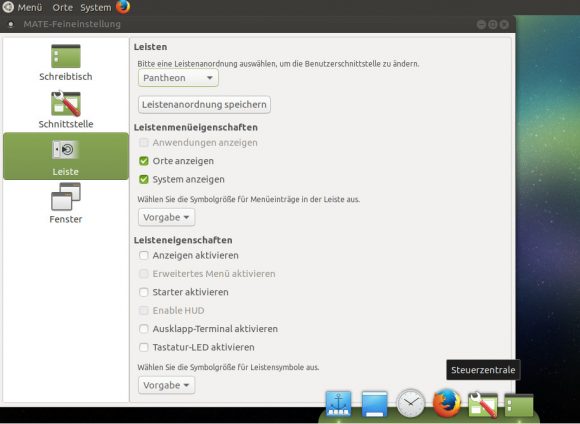Open the Schnittstelle settings section
Image resolution: width=580 pixels, height=424 pixels.
click(x=65, y=110)
